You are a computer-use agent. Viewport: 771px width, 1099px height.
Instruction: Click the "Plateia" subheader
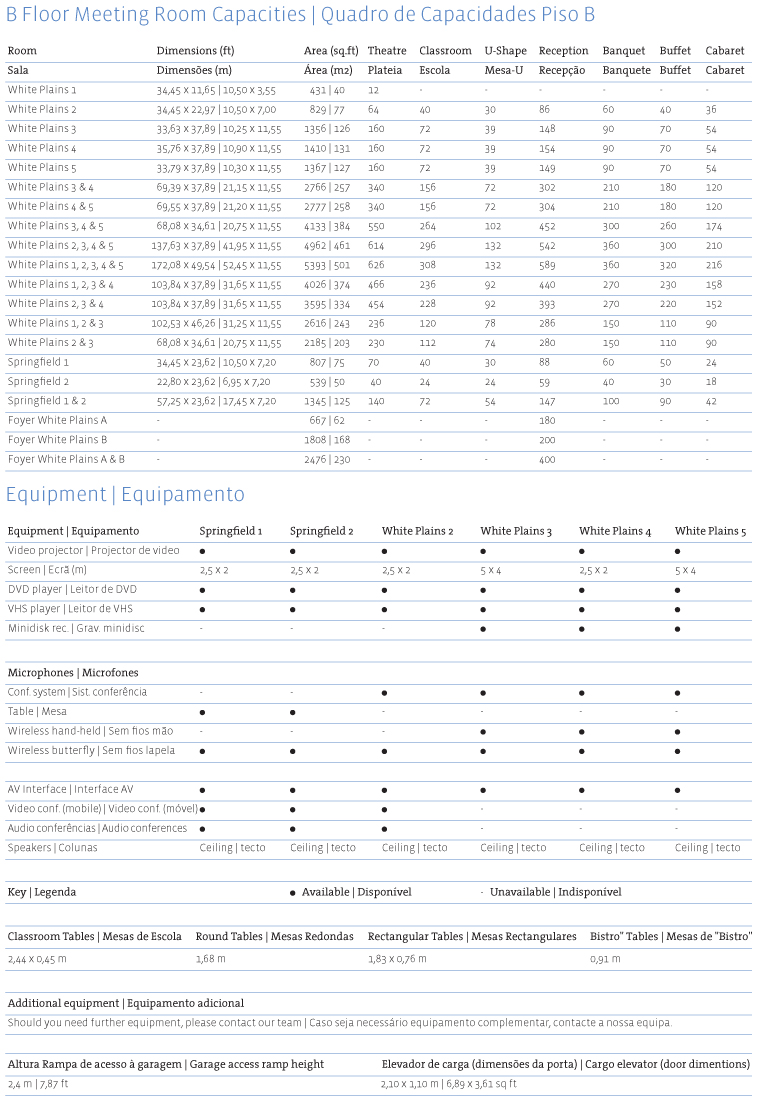[x=385, y=70]
